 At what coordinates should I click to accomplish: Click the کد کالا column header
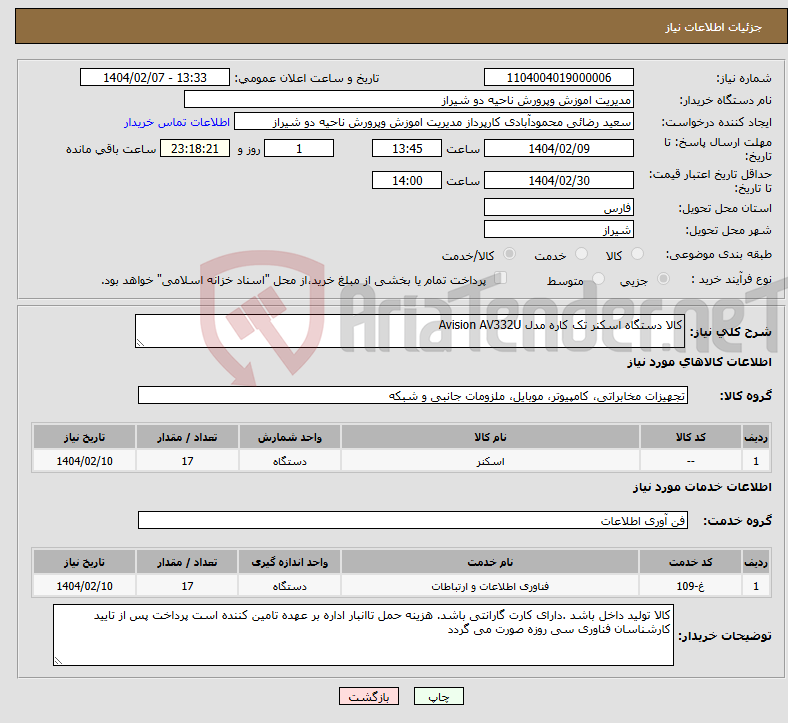[x=691, y=437]
